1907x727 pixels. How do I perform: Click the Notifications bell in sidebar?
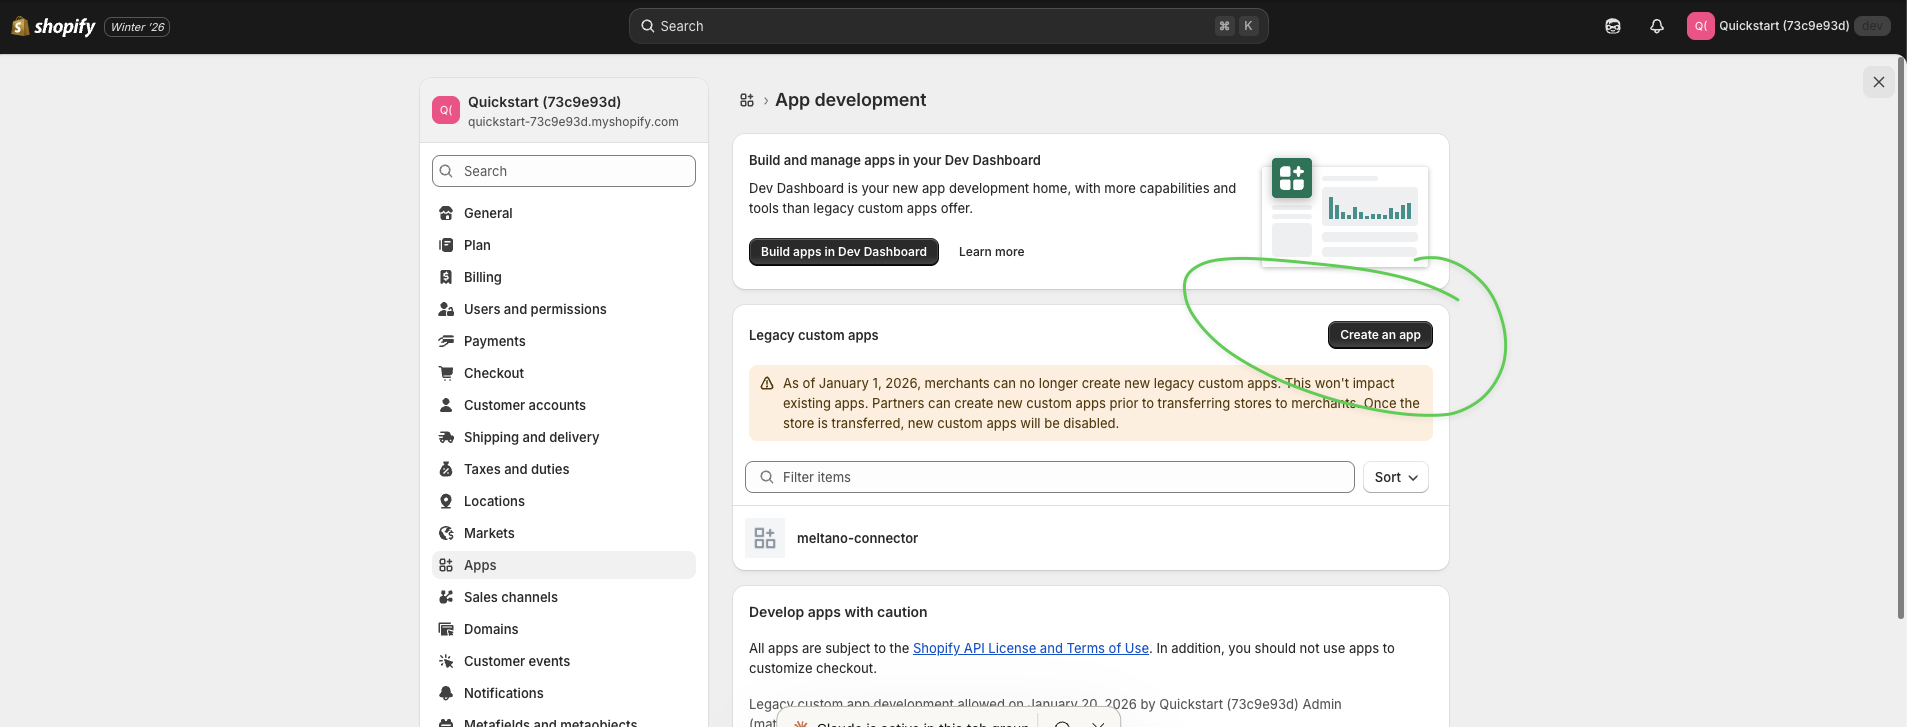[x=446, y=693]
